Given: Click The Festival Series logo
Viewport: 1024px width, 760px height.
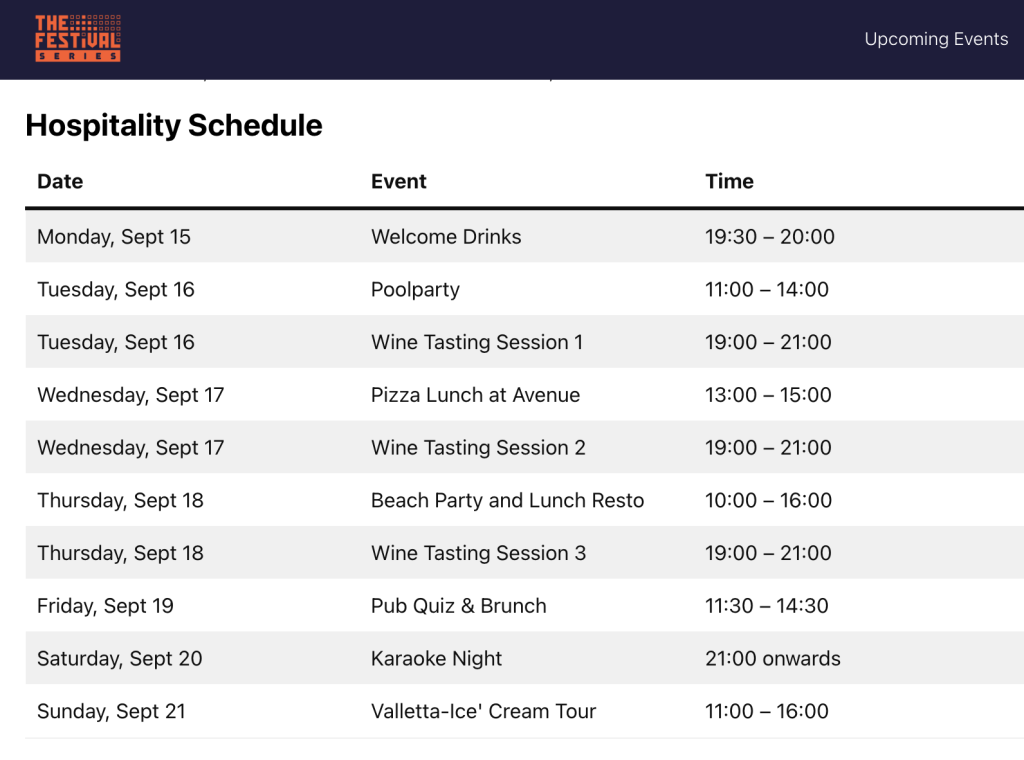Looking at the screenshot, I should (78, 39).
